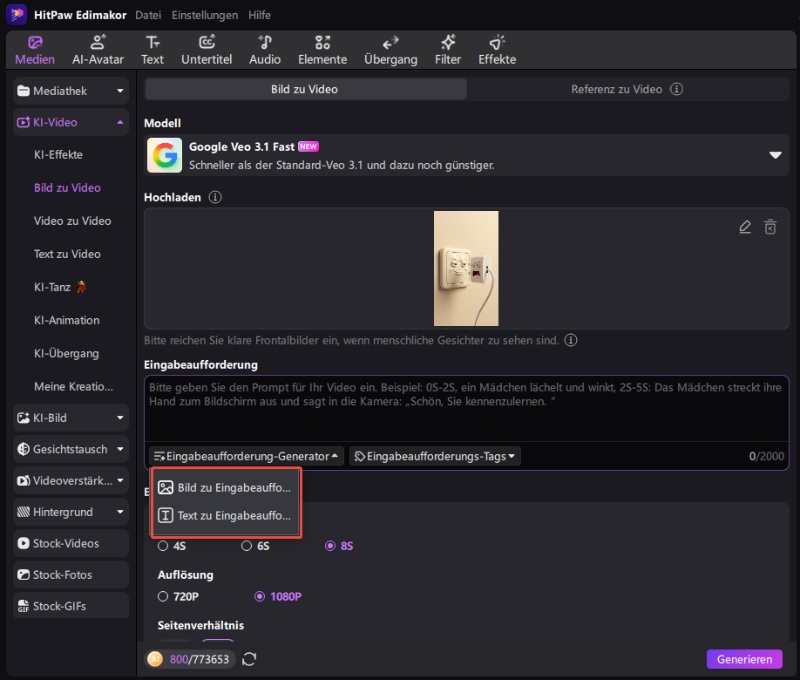Open the Übergang panel
The width and height of the screenshot is (800, 680).
click(390, 49)
